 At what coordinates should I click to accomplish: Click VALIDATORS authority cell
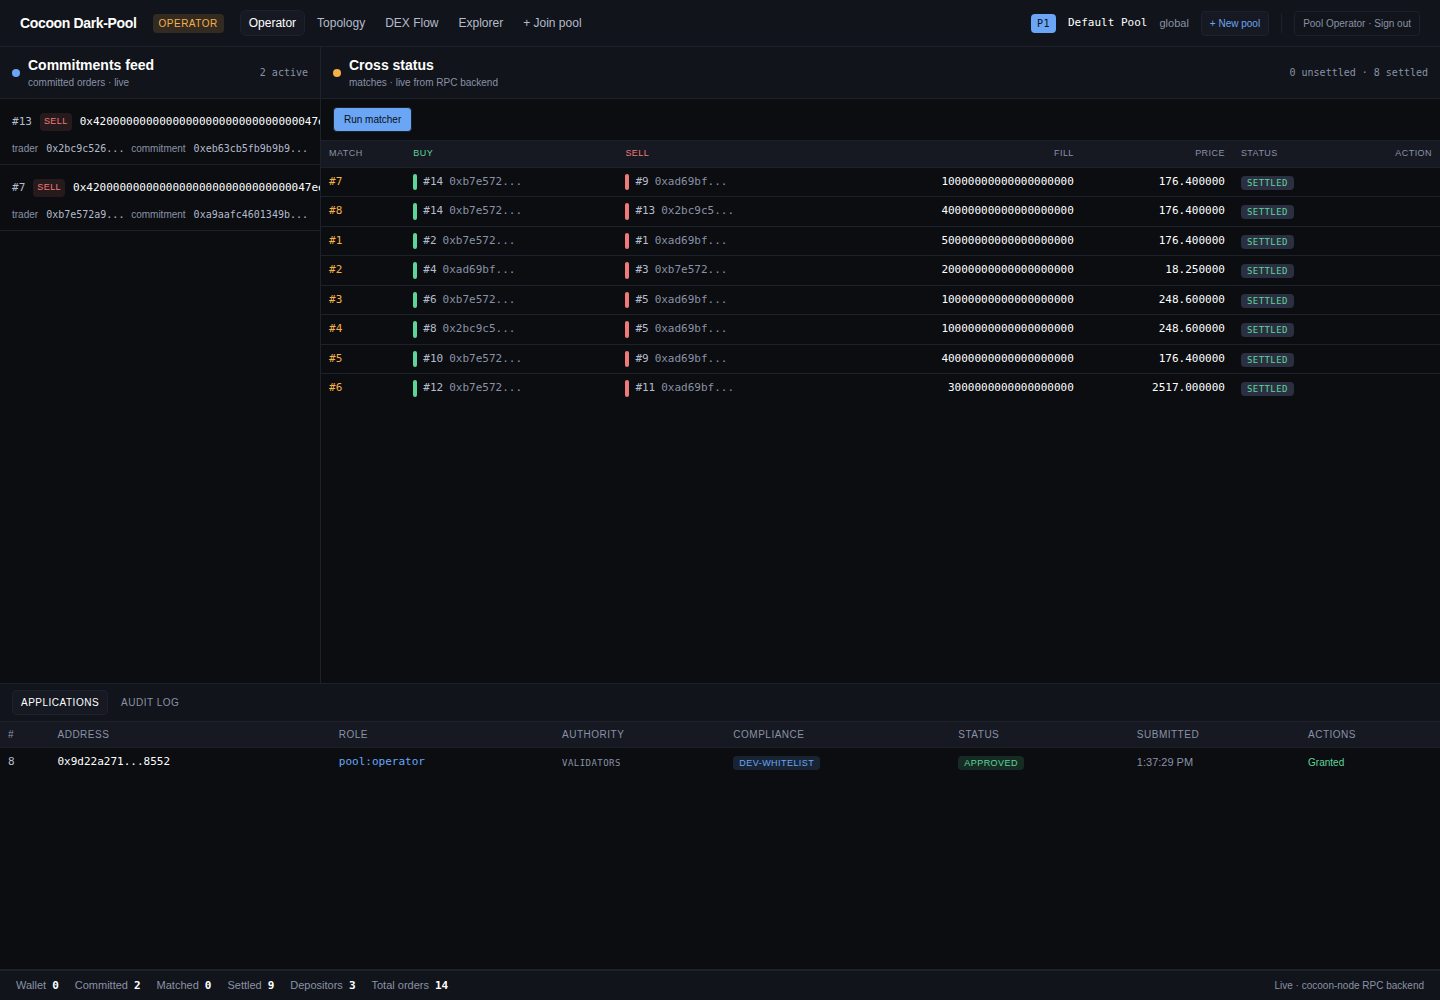point(591,763)
